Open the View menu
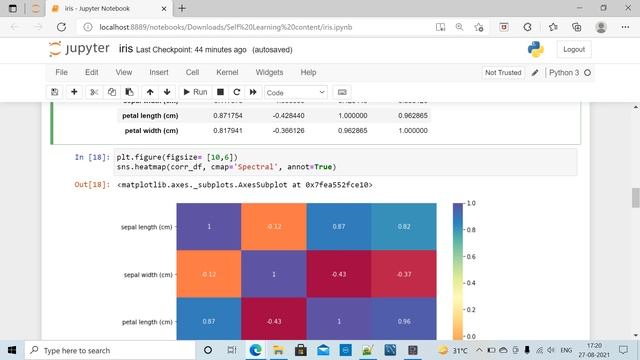Image resolution: width=640 pixels, height=360 pixels. pos(124,72)
